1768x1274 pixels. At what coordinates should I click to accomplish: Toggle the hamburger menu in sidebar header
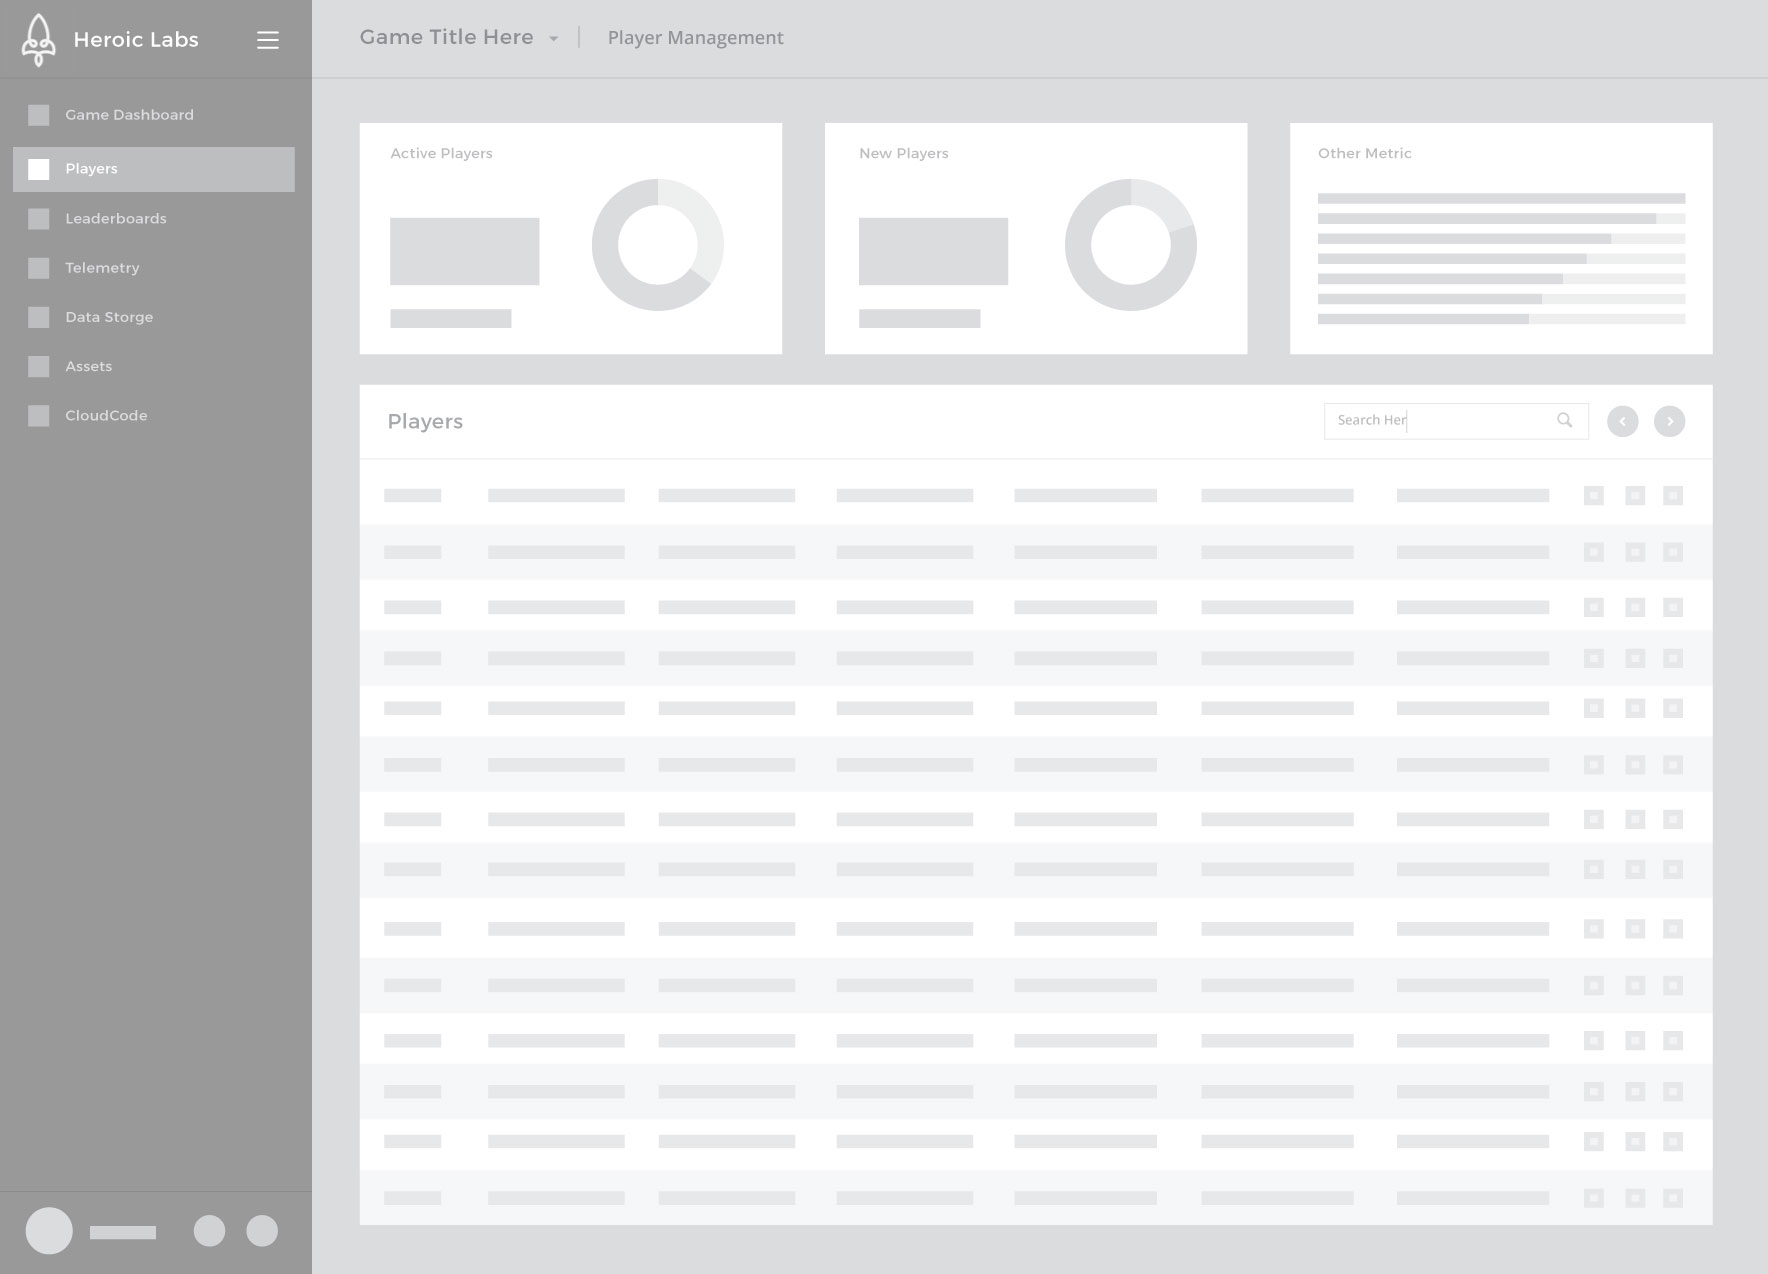pyautogui.click(x=267, y=40)
